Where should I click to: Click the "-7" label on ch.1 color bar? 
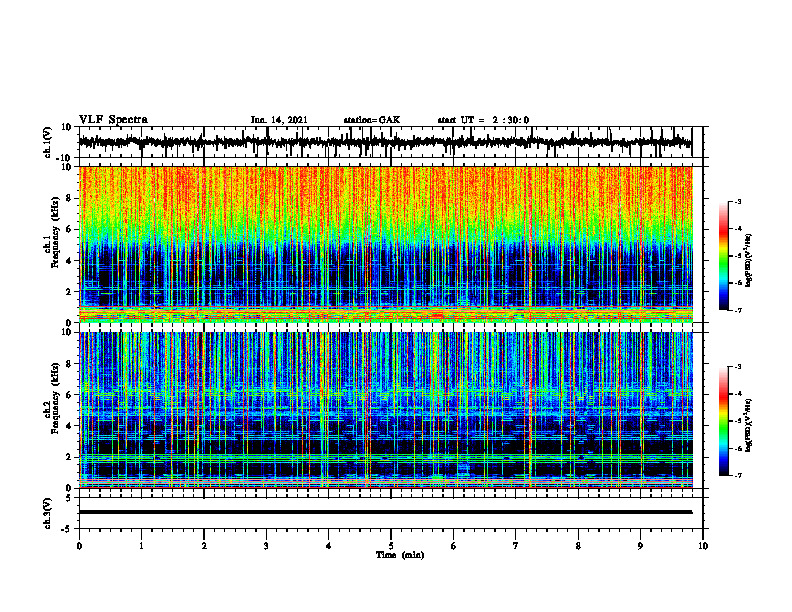tap(737, 310)
